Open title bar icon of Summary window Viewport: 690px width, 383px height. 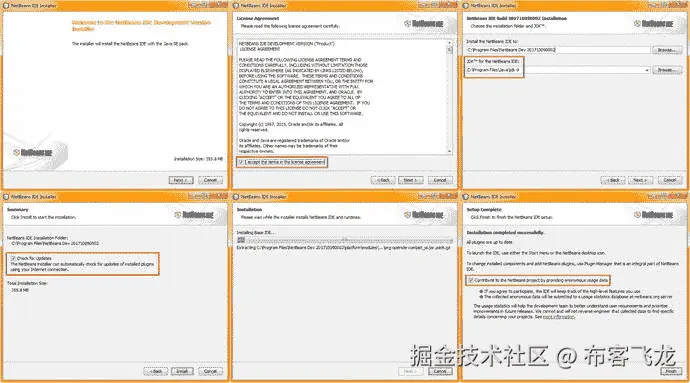click(x=6, y=197)
